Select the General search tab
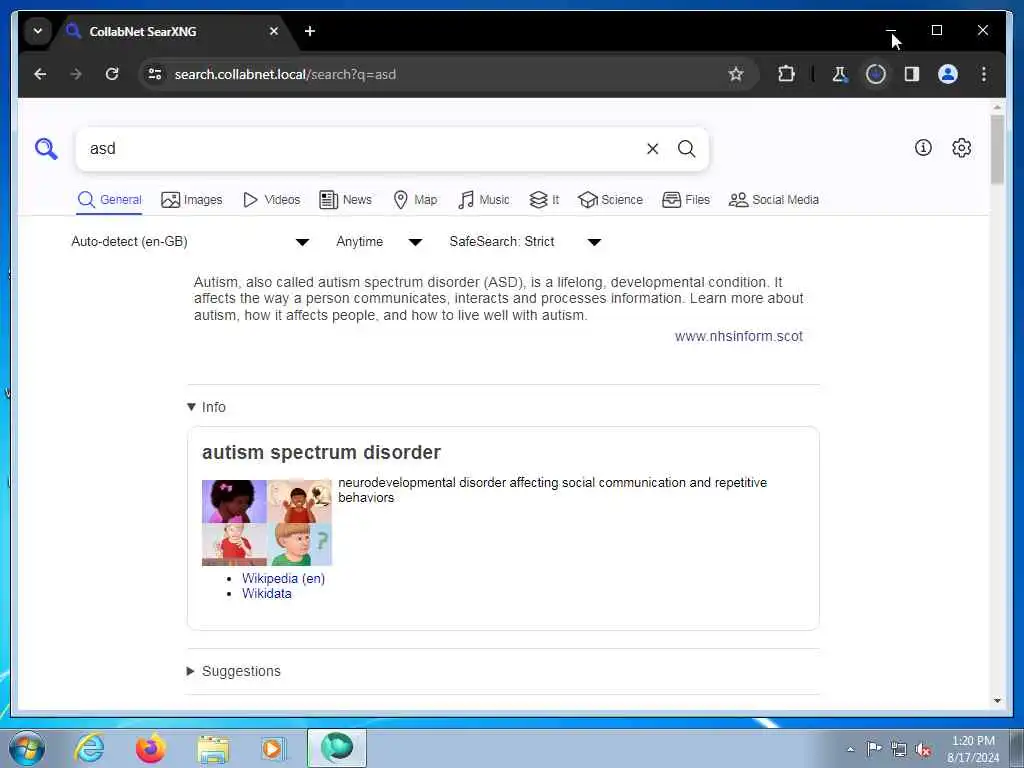This screenshot has height=768, width=1024. pyautogui.click(x=110, y=200)
